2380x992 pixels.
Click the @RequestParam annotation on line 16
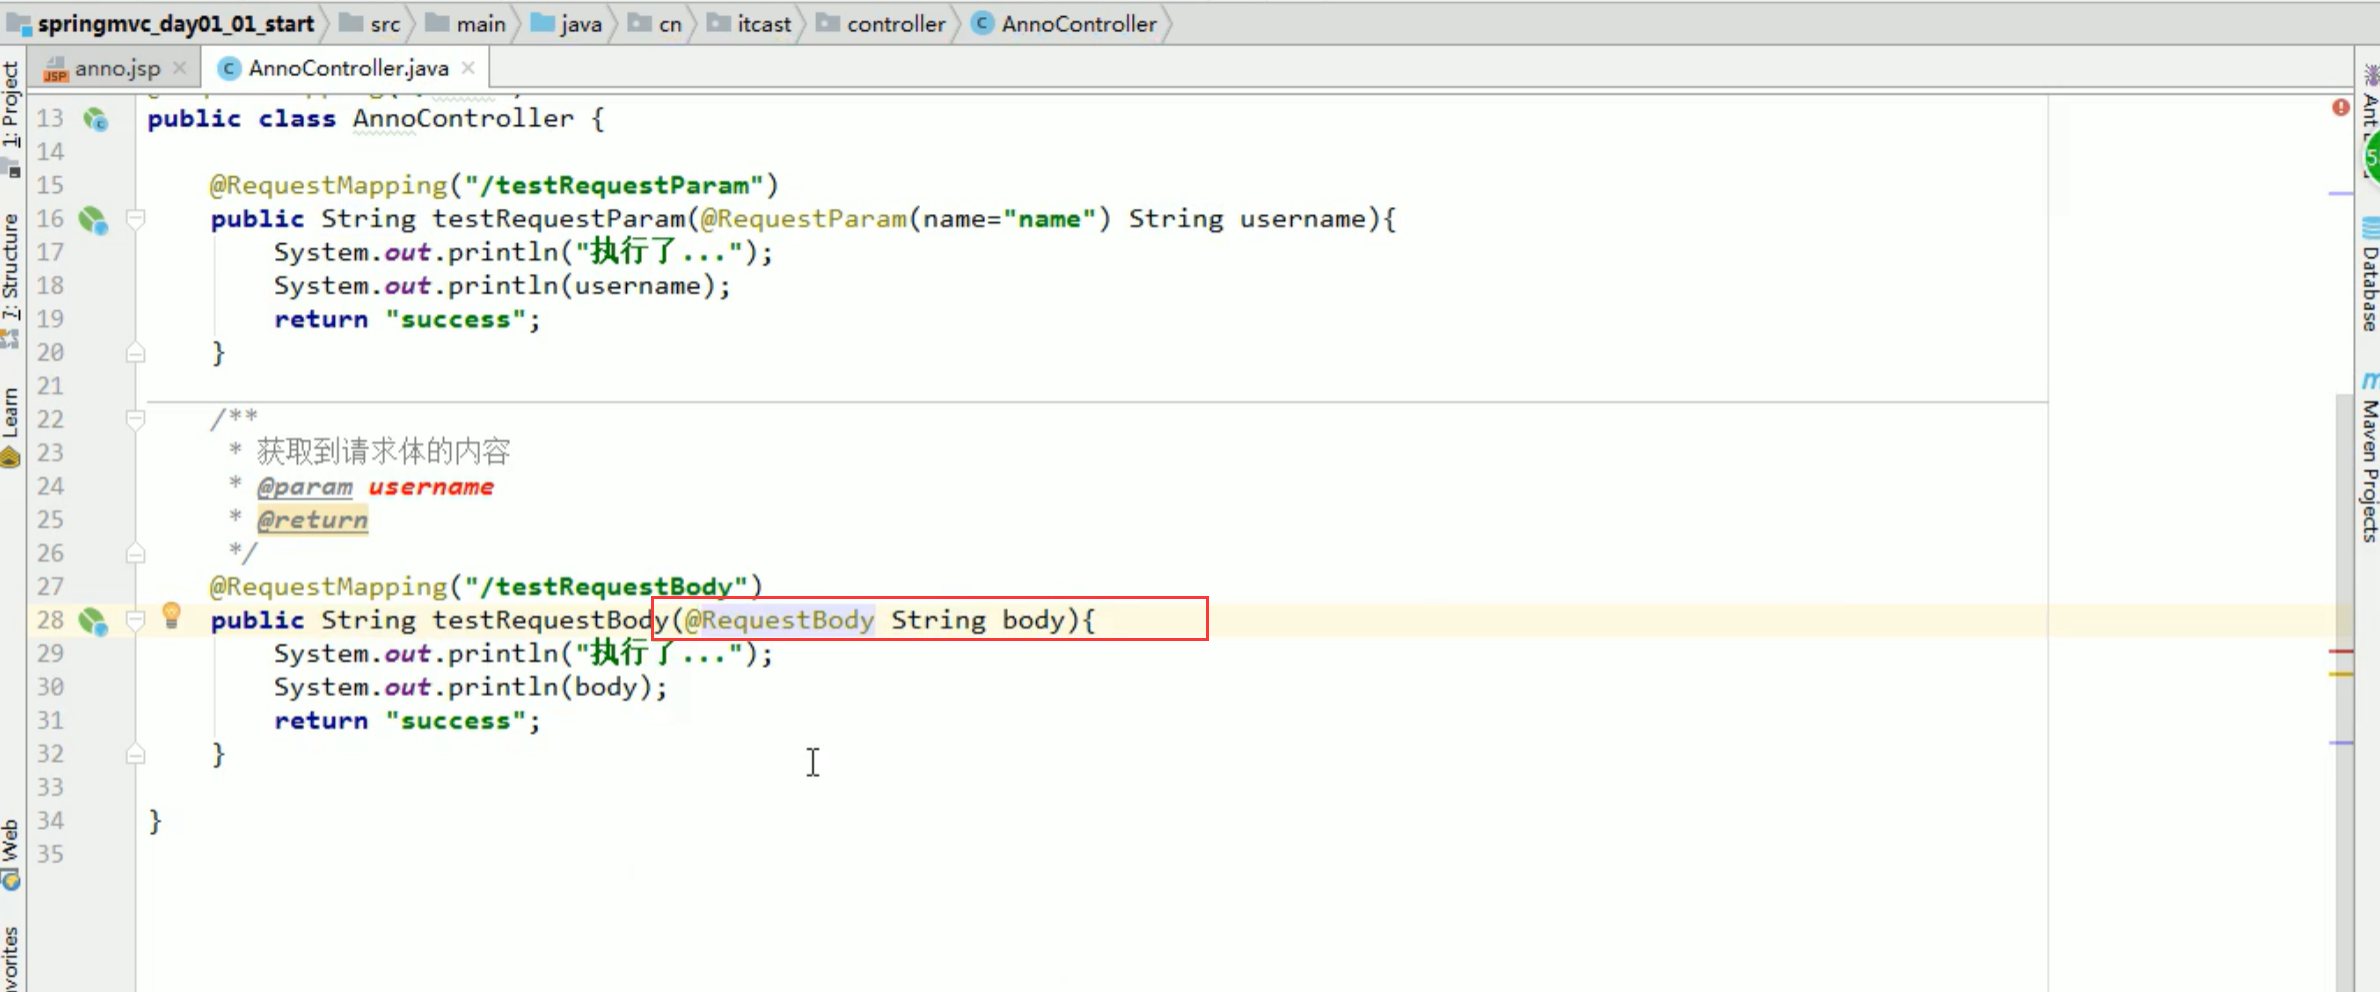[x=803, y=219]
